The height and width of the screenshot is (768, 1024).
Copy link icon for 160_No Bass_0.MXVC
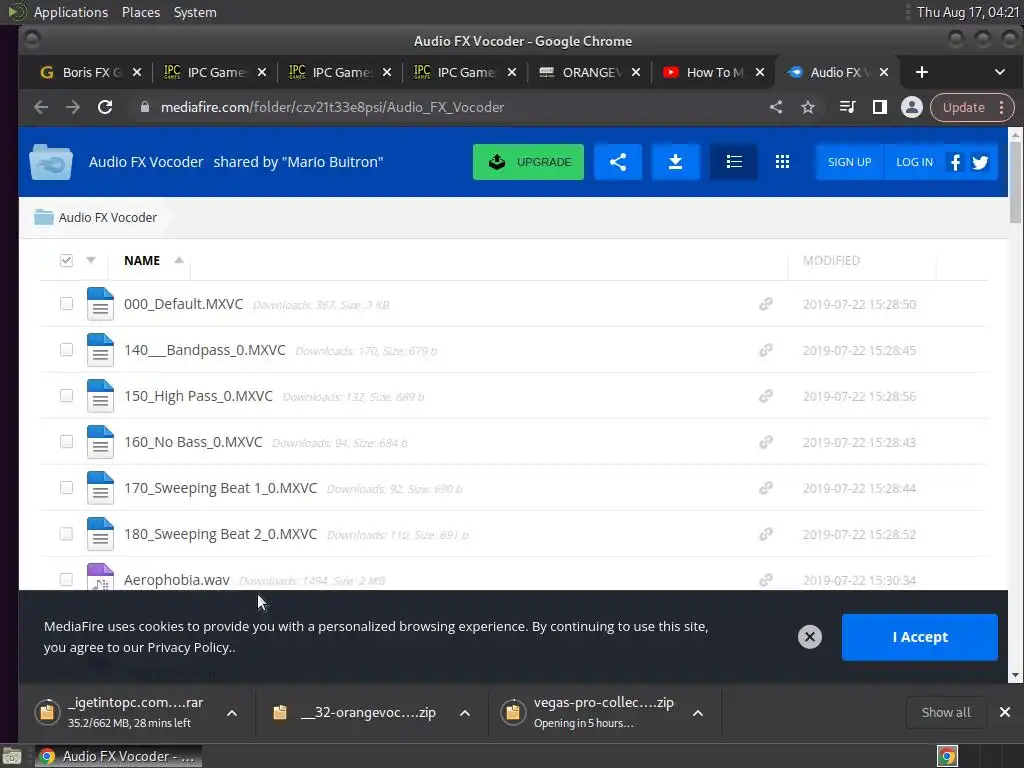click(x=765, y=442)
